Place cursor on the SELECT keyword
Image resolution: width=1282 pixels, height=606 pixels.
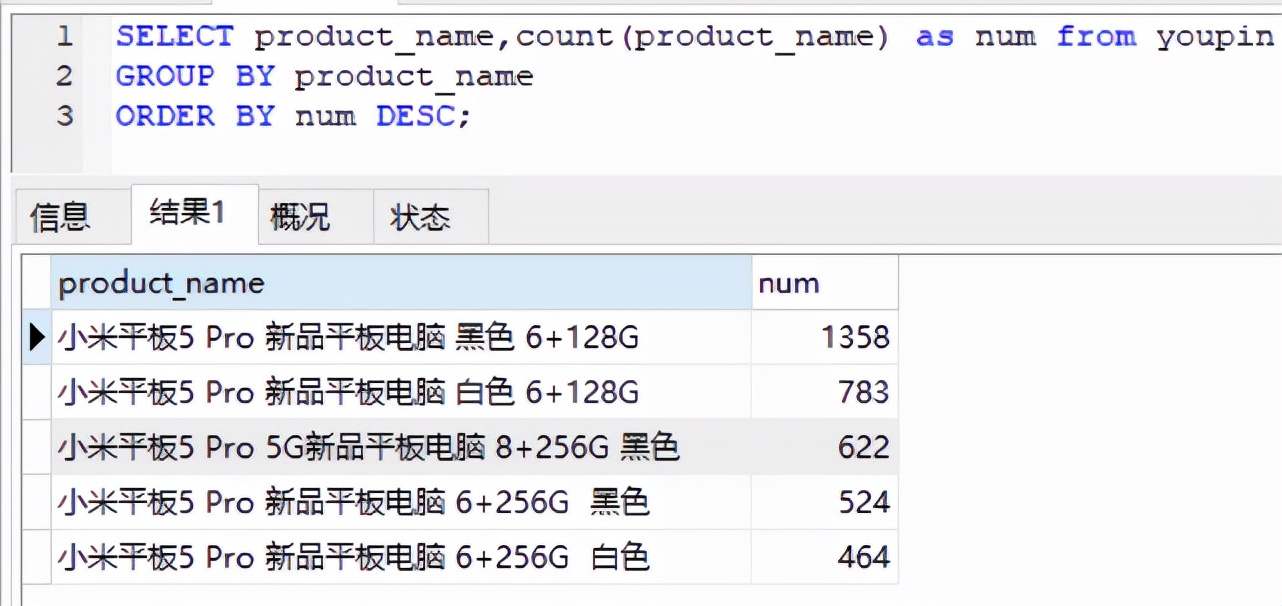pos(175,37)
